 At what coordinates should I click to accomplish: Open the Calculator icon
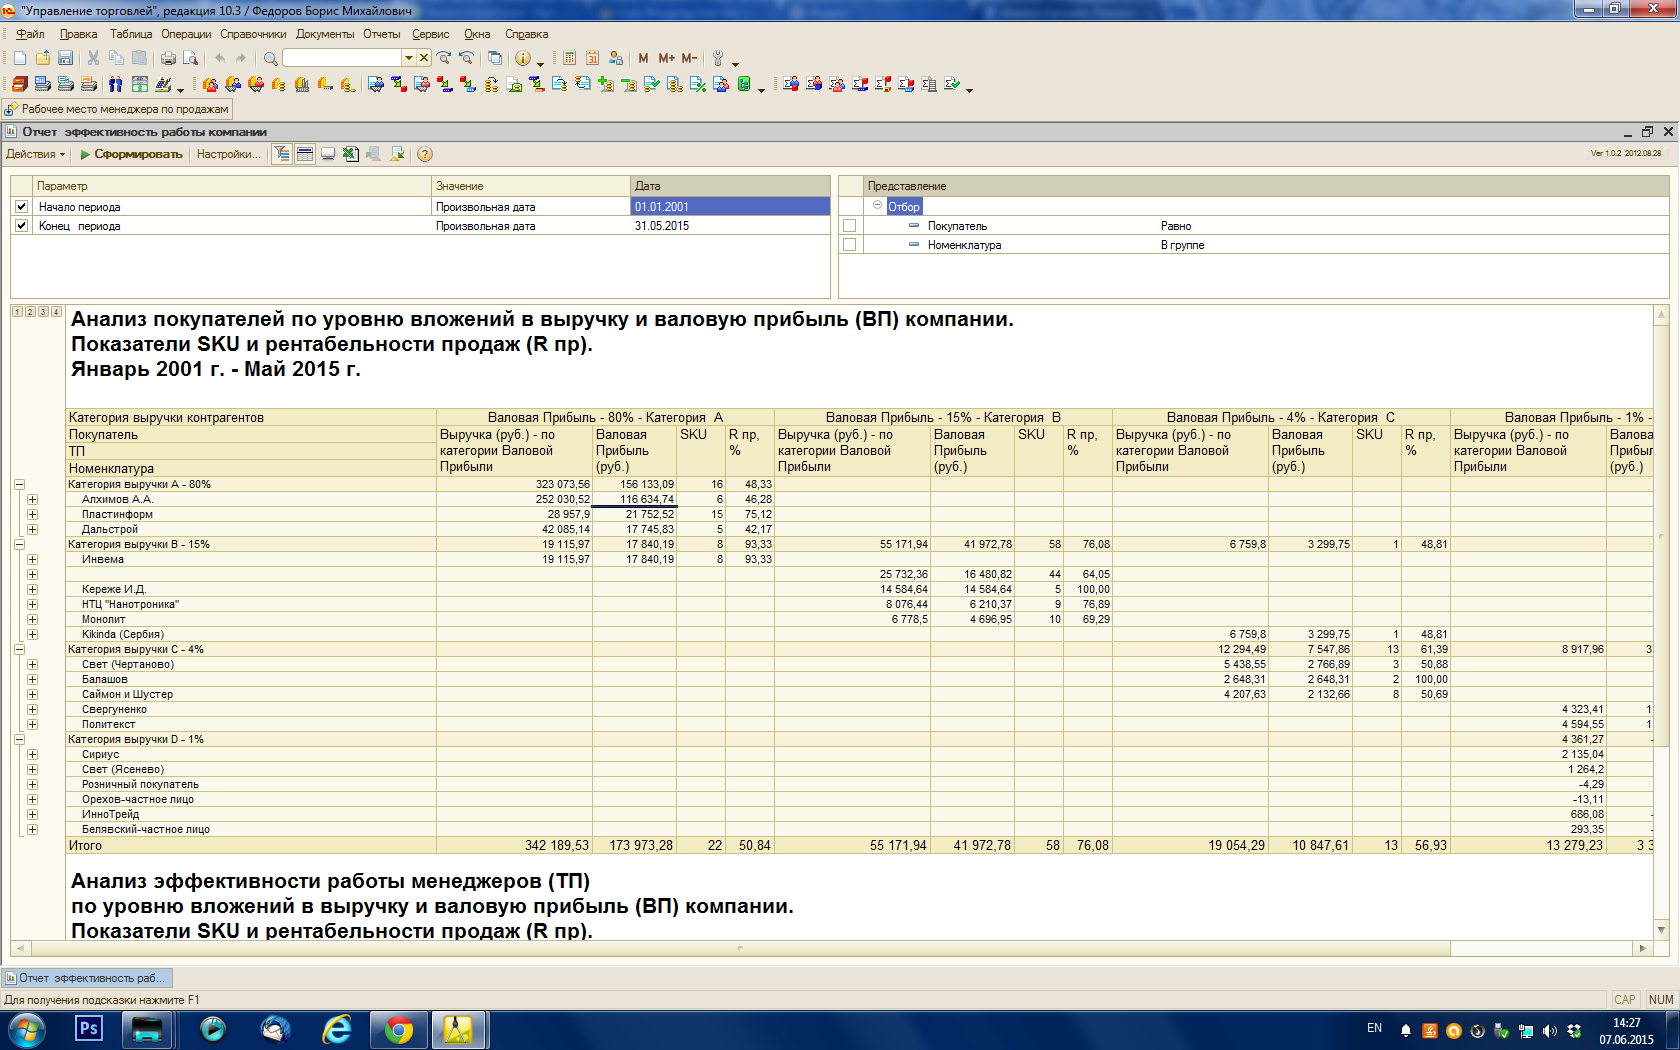click(x=569, y=58)
